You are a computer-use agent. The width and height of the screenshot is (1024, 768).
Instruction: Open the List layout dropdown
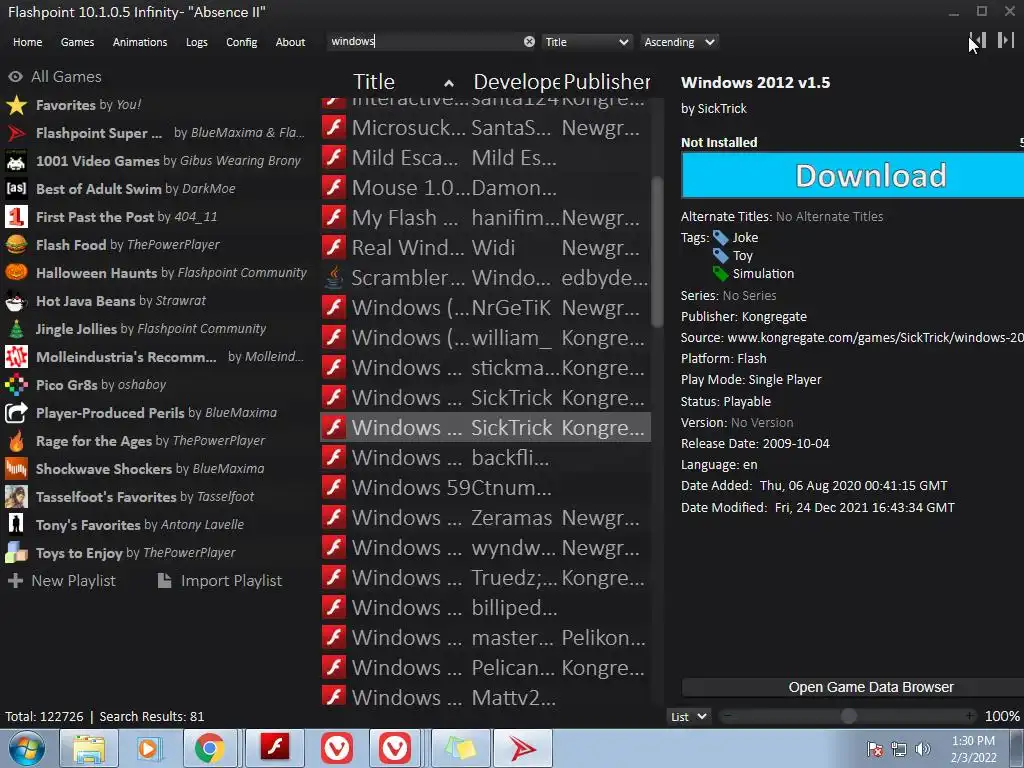(688, 716)
